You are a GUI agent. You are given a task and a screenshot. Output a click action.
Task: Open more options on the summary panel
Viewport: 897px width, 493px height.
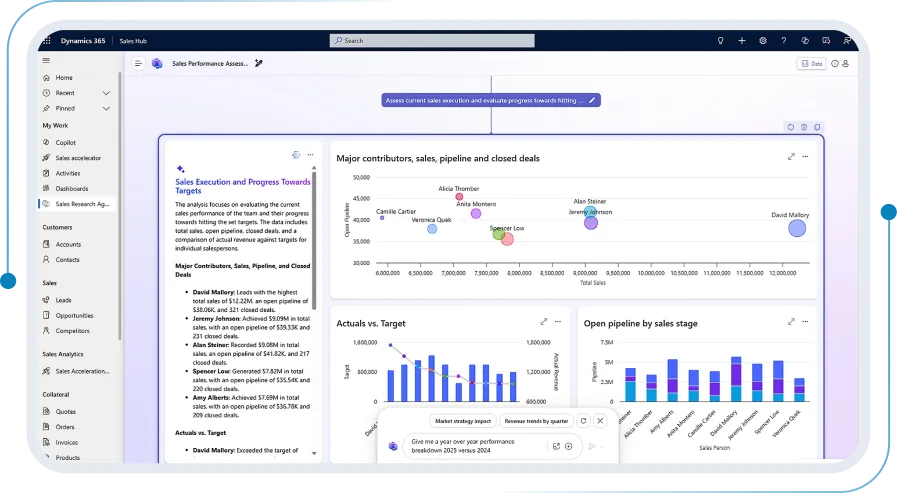311,154
